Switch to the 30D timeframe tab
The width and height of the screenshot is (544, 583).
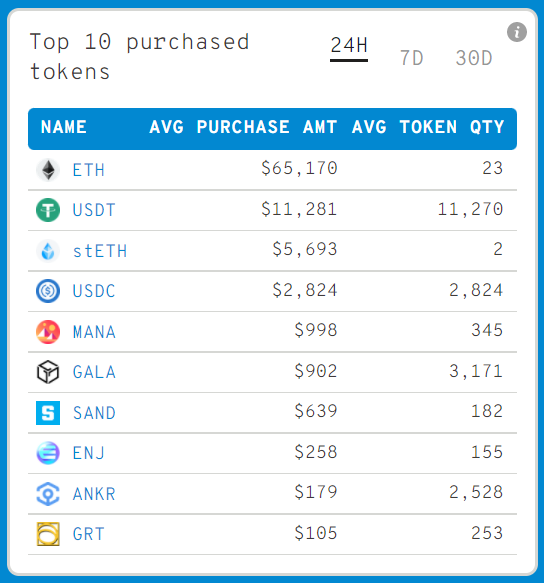pyautogui.click(x=474, y=58)
